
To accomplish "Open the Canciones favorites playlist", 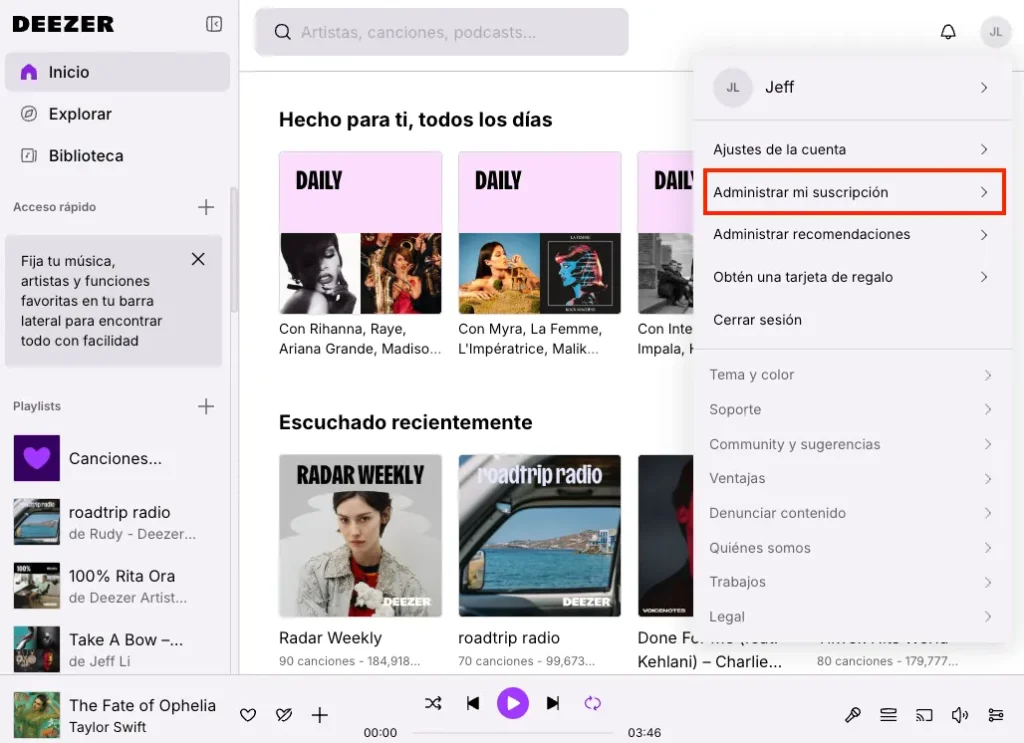I will 118,458.
